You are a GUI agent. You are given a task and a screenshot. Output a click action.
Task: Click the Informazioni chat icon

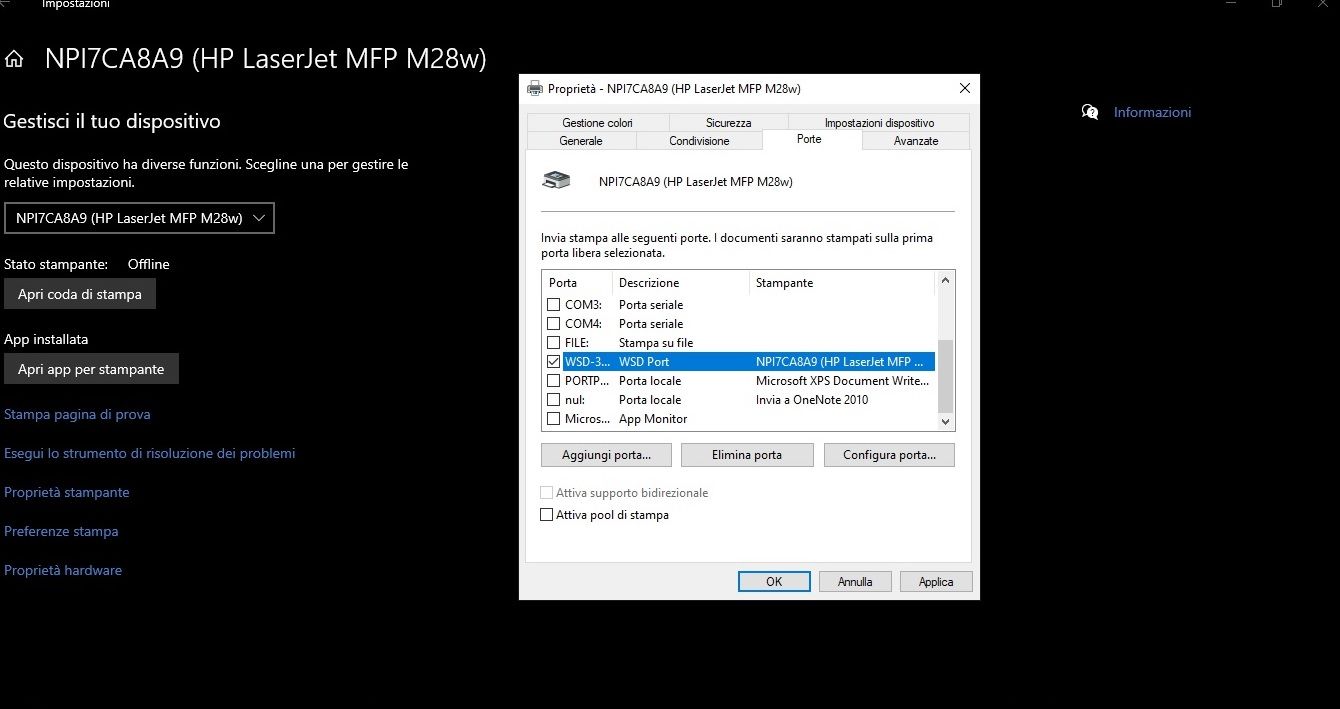[x=1090, y=112]
